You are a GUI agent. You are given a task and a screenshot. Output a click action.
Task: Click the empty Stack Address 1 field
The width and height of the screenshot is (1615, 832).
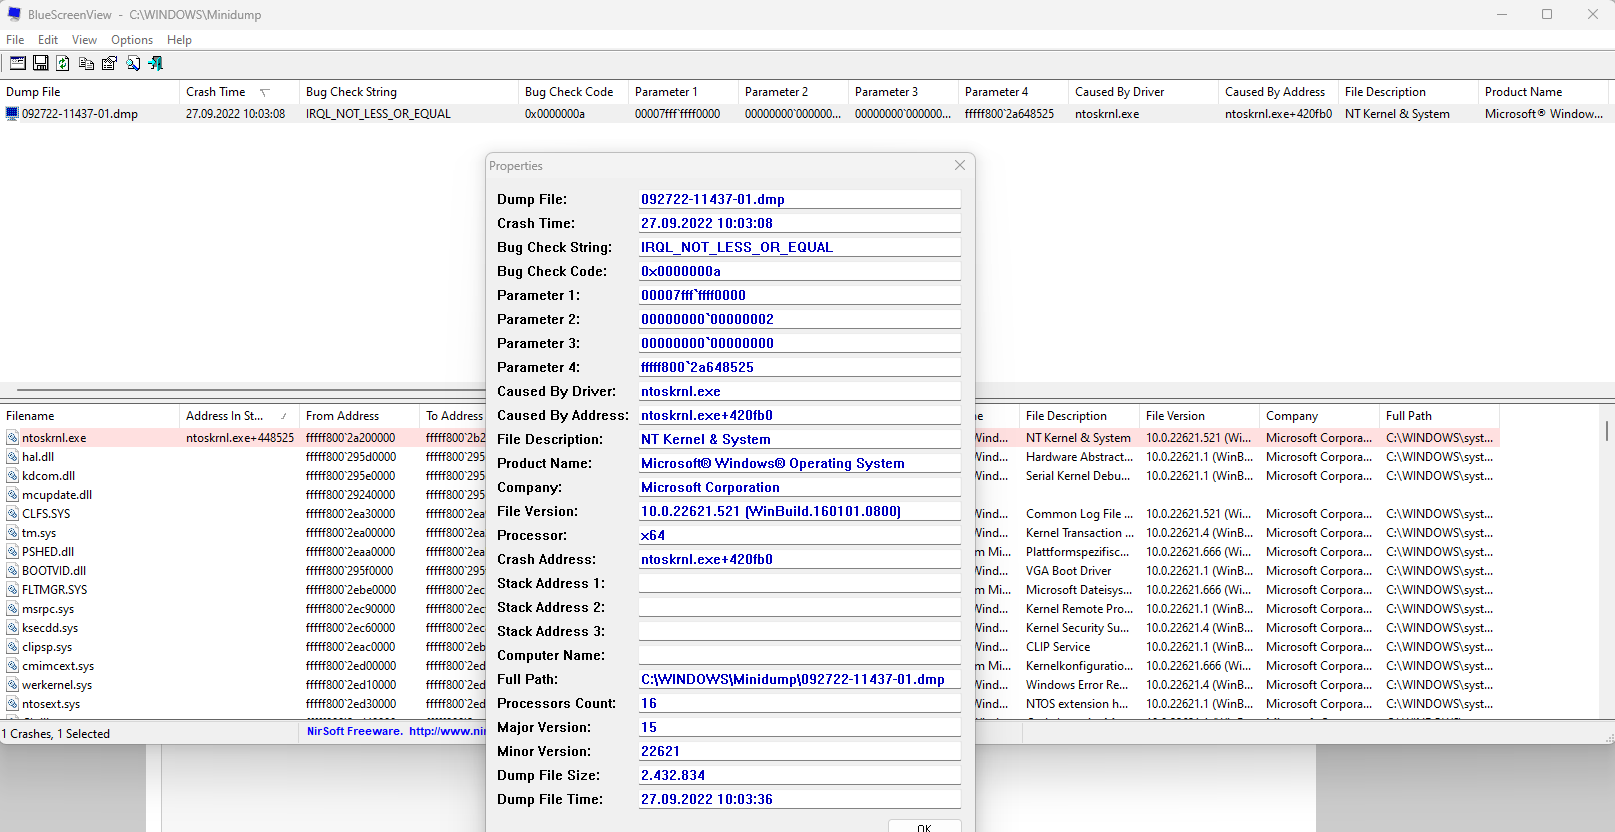(799, 583)
